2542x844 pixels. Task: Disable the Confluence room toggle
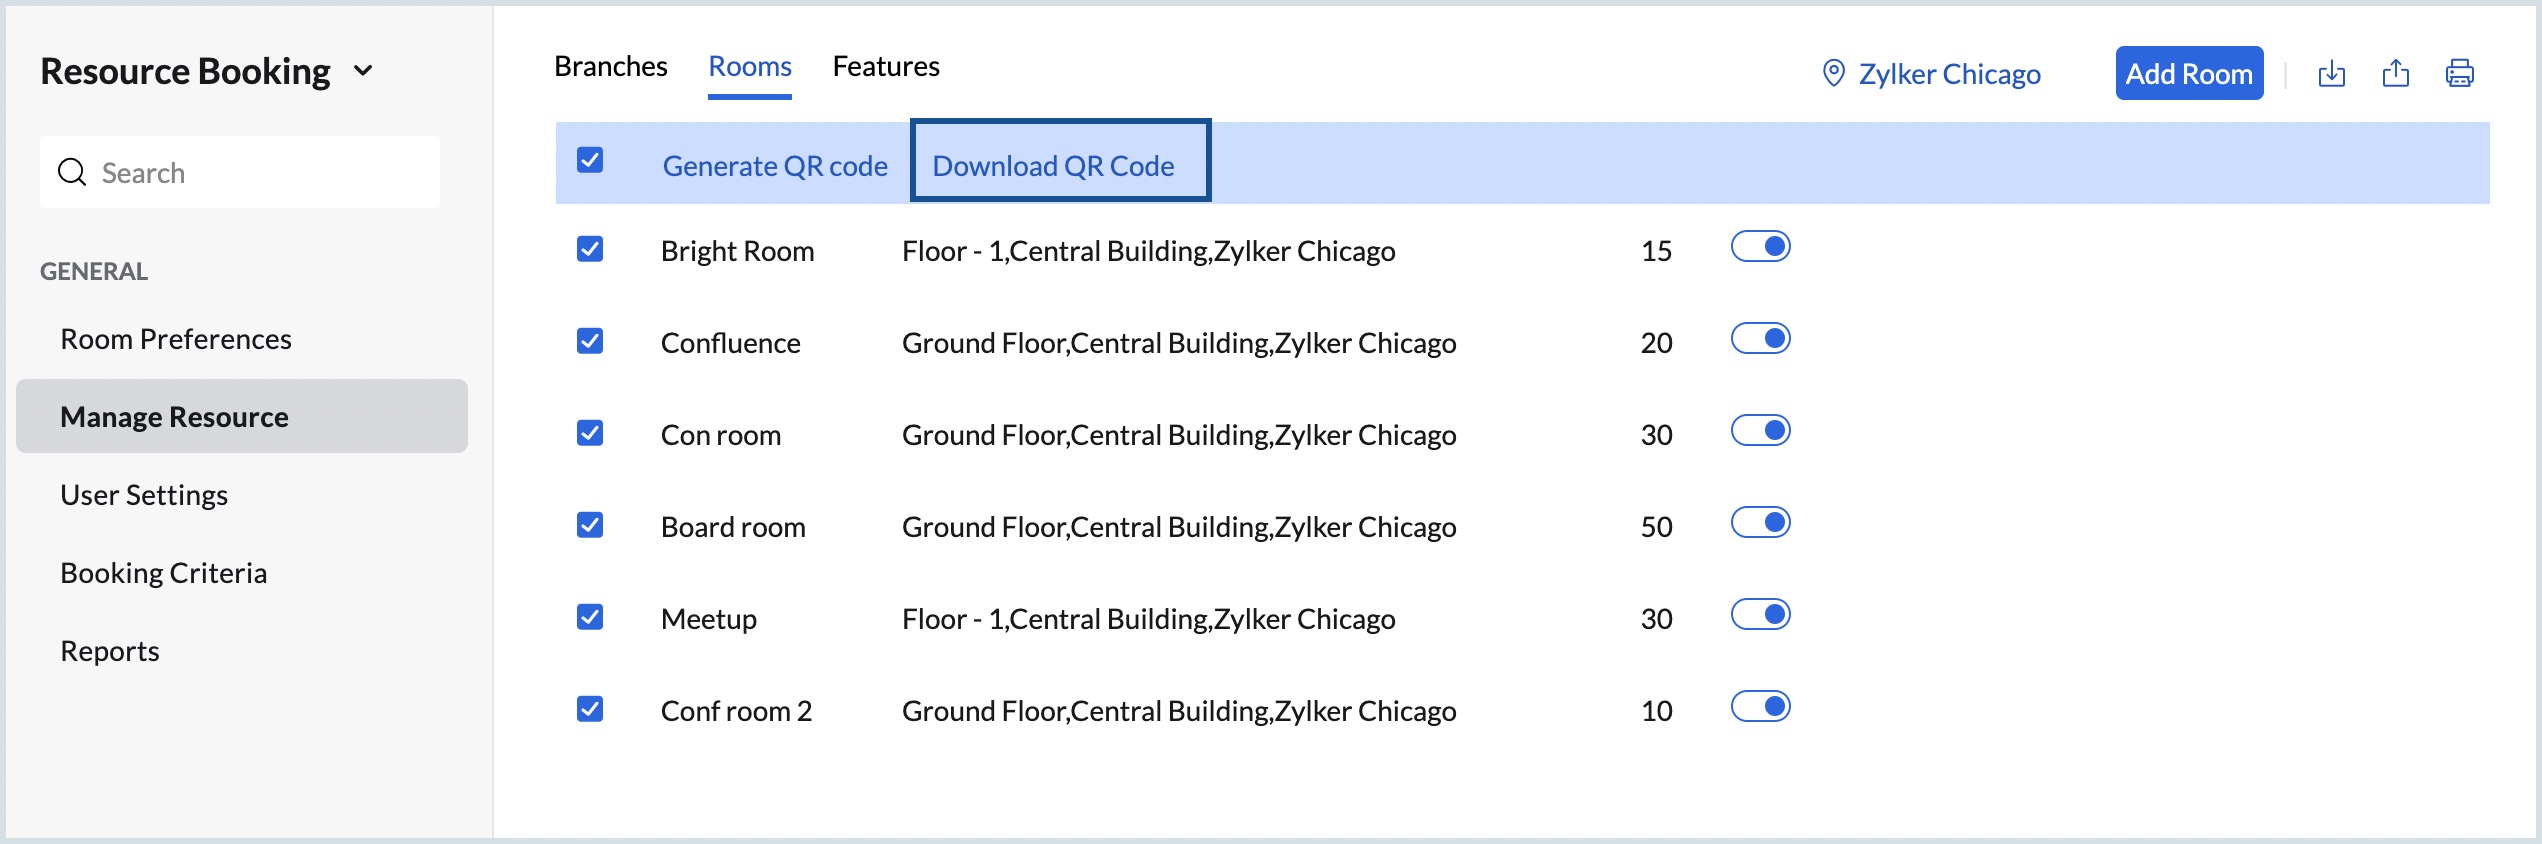point(1760,339)
